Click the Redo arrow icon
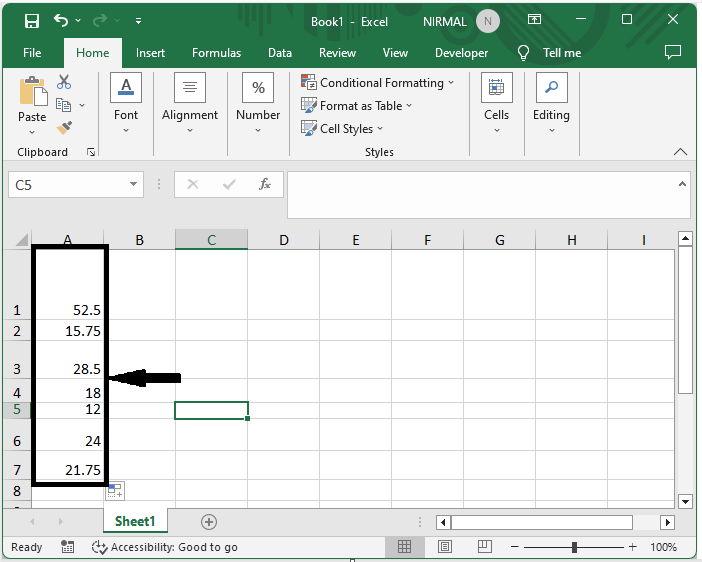 [100, 20]
